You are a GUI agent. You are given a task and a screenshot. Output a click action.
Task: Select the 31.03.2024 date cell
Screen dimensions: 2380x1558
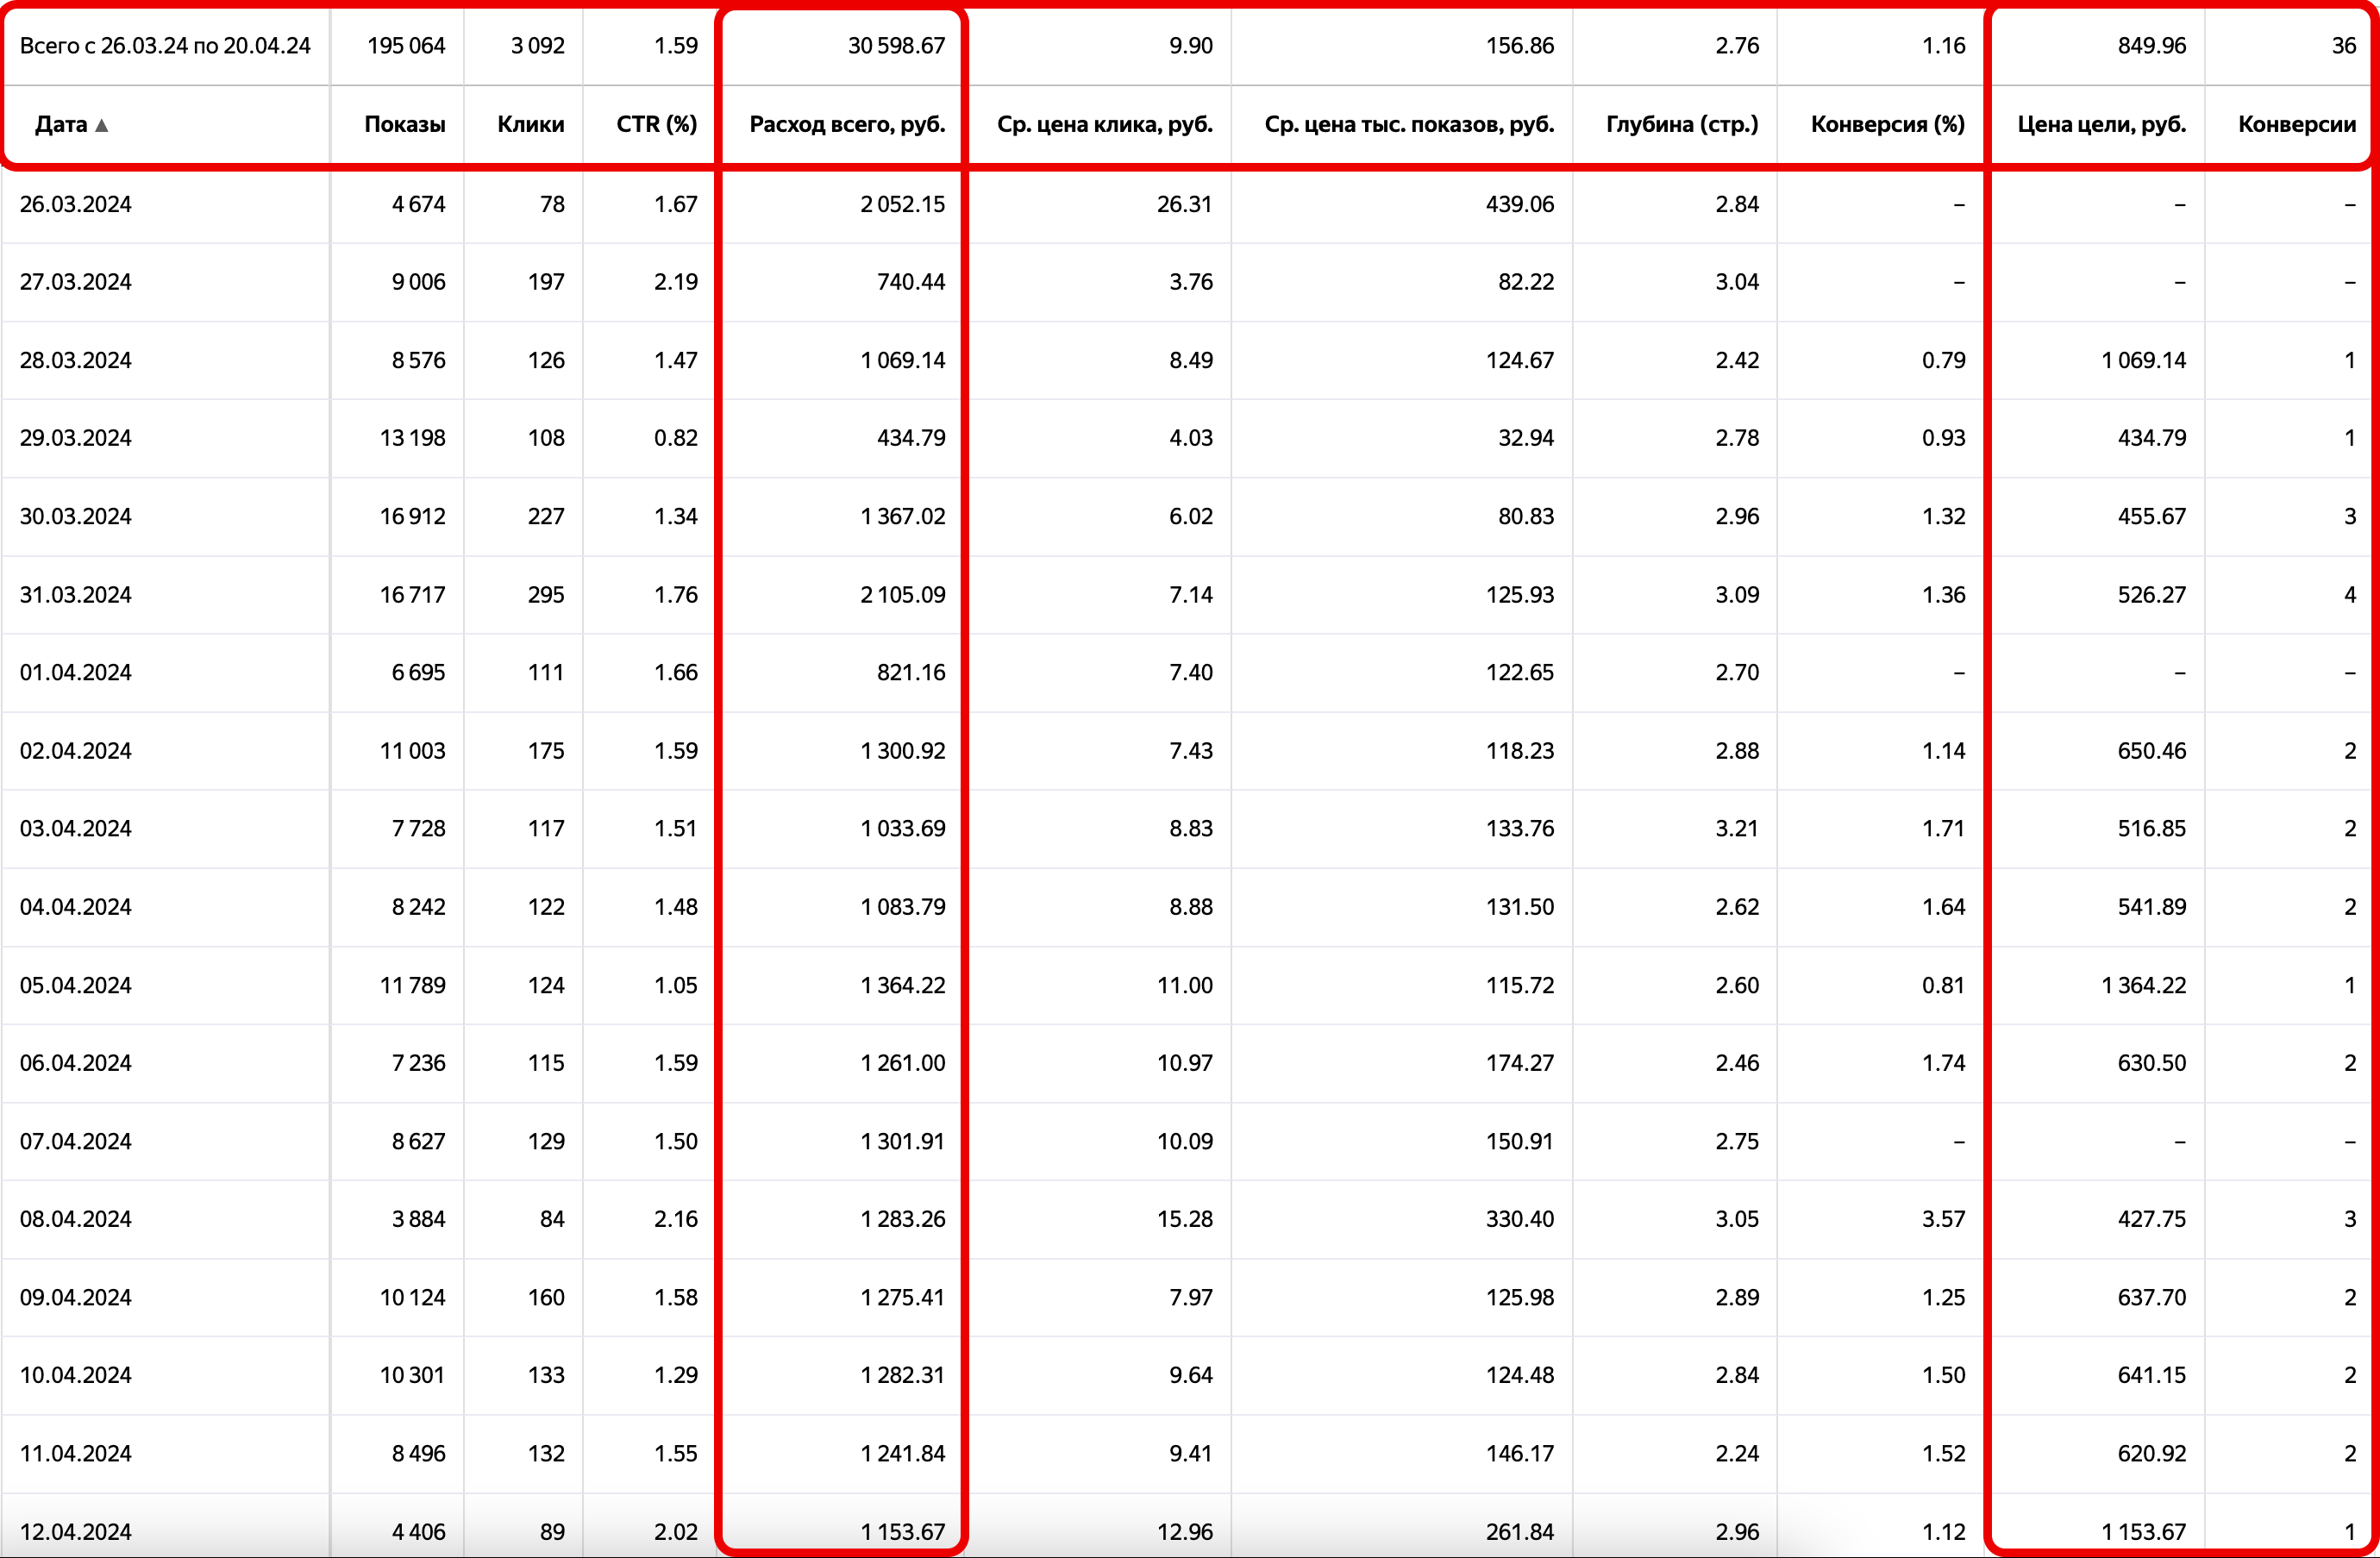(x=76, y=595)
